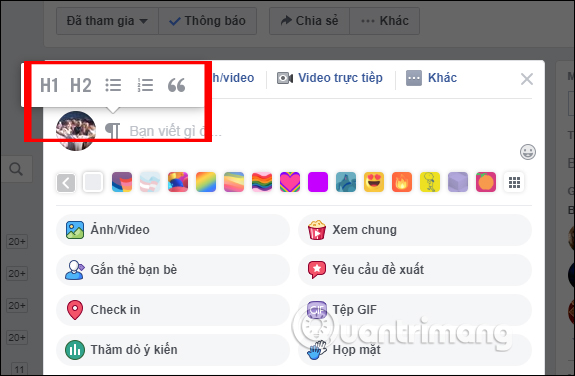
Task: Choose the lavender cube background
Action: (458, 182)
